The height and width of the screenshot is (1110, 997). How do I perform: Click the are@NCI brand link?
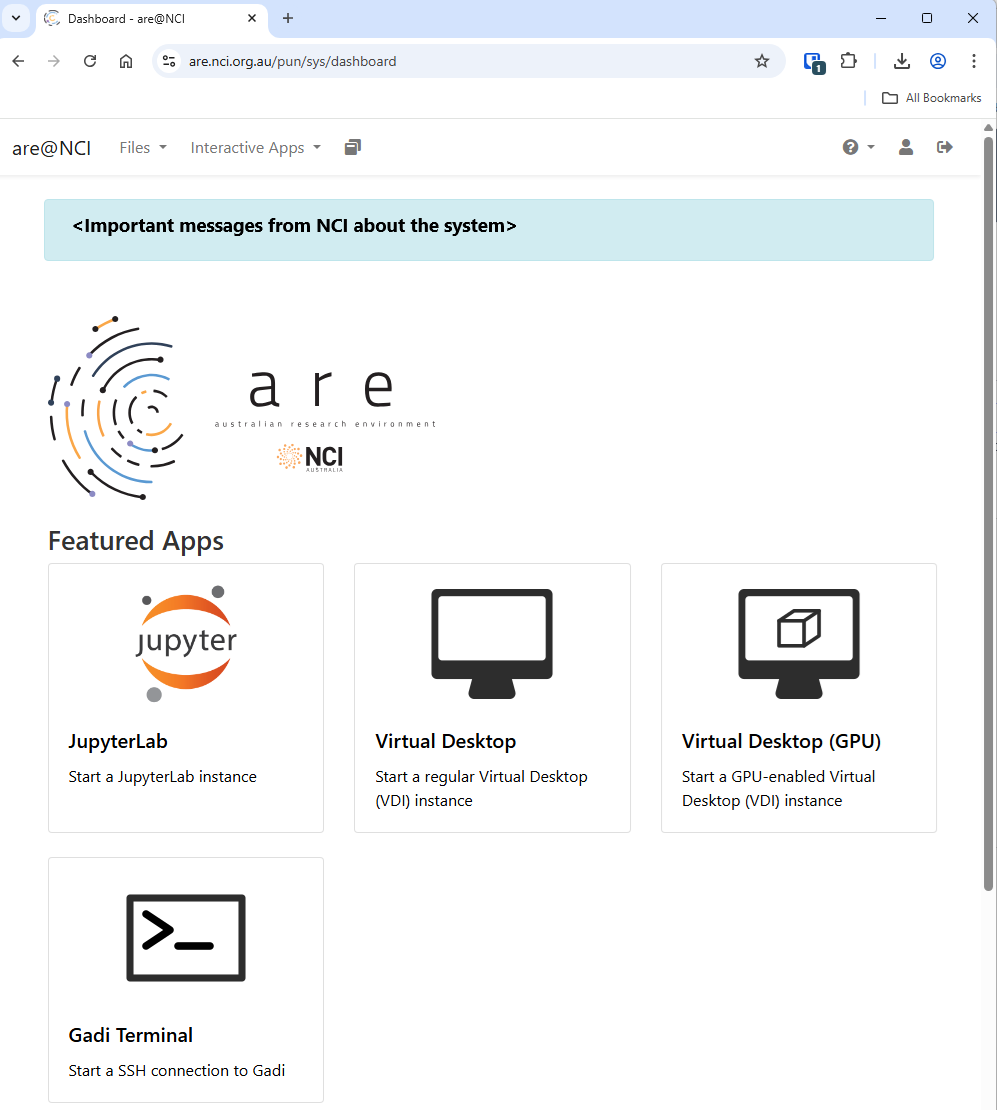pyautogui.click(x=51, y=148)
